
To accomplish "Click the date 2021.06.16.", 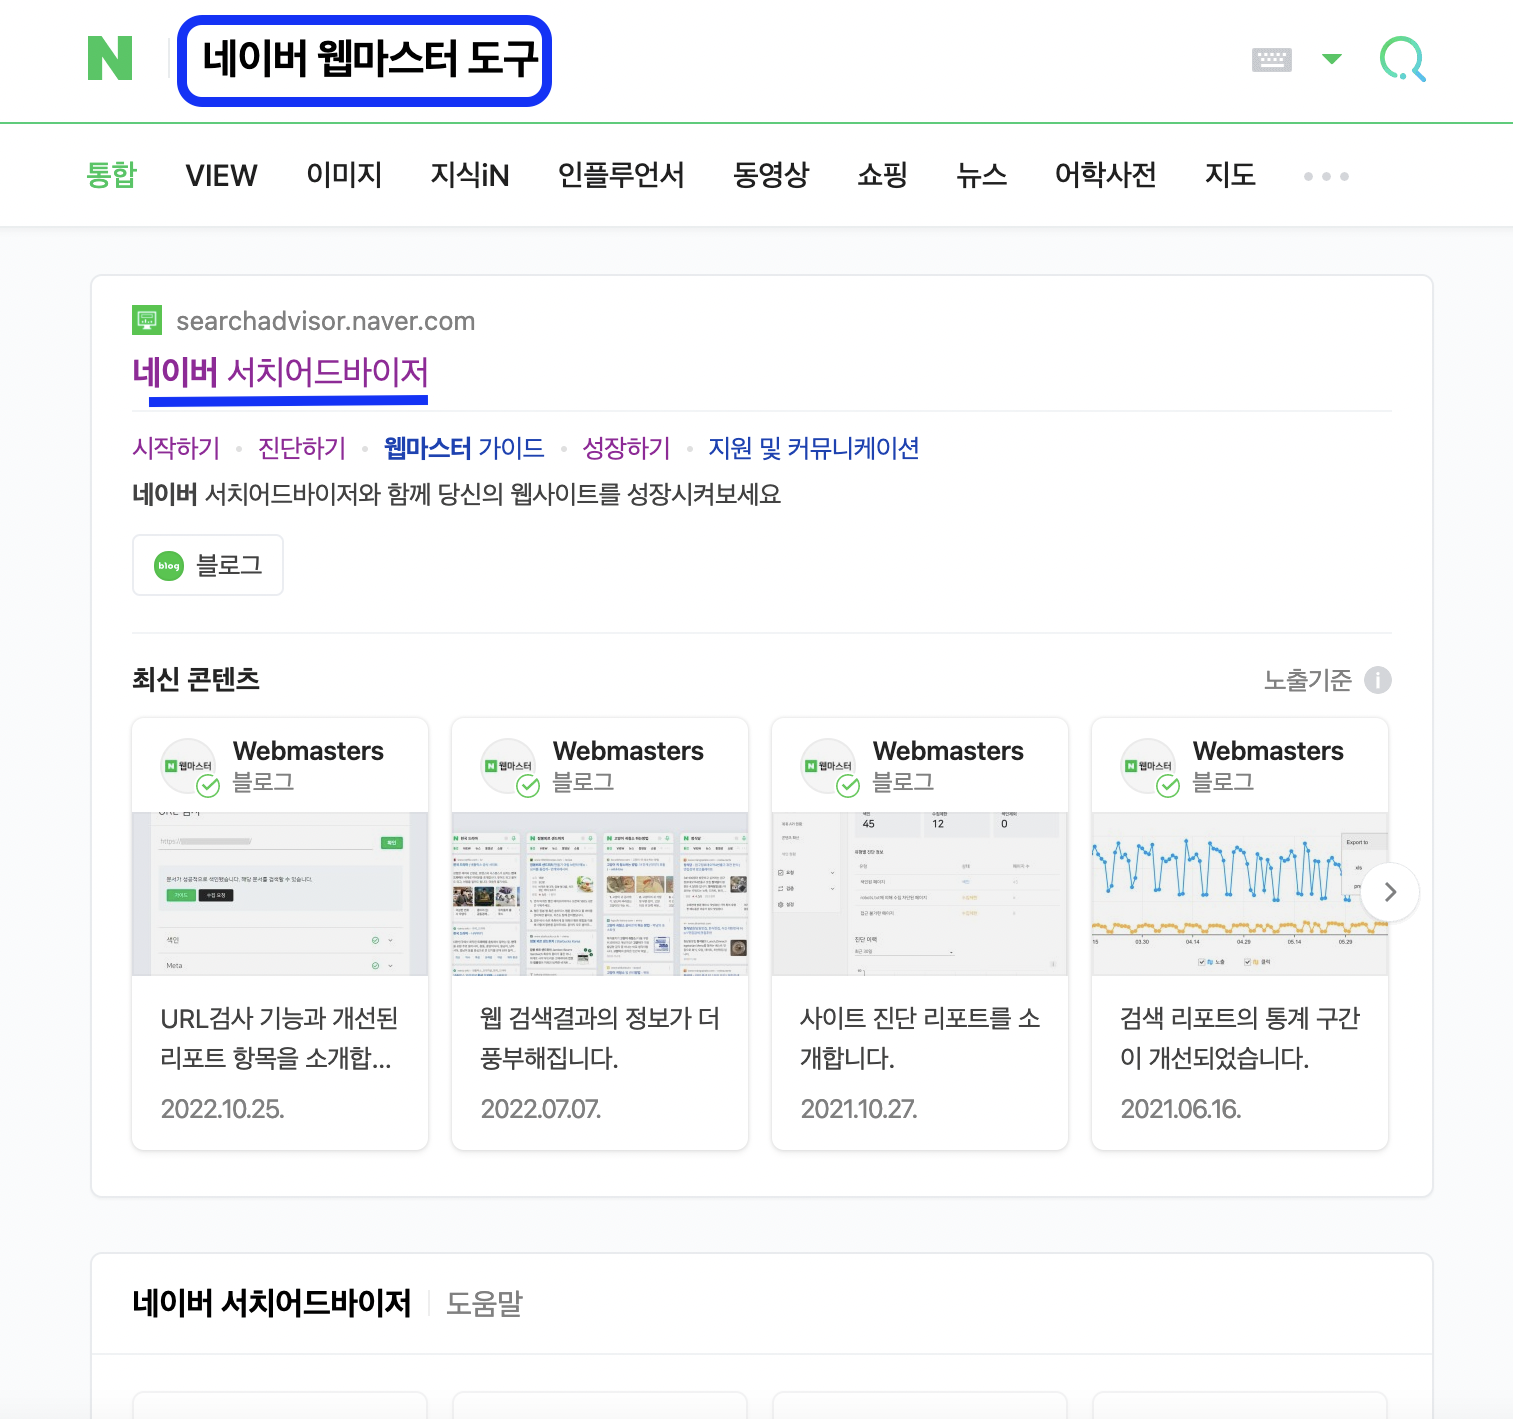I will (x=1181, y=1109).
